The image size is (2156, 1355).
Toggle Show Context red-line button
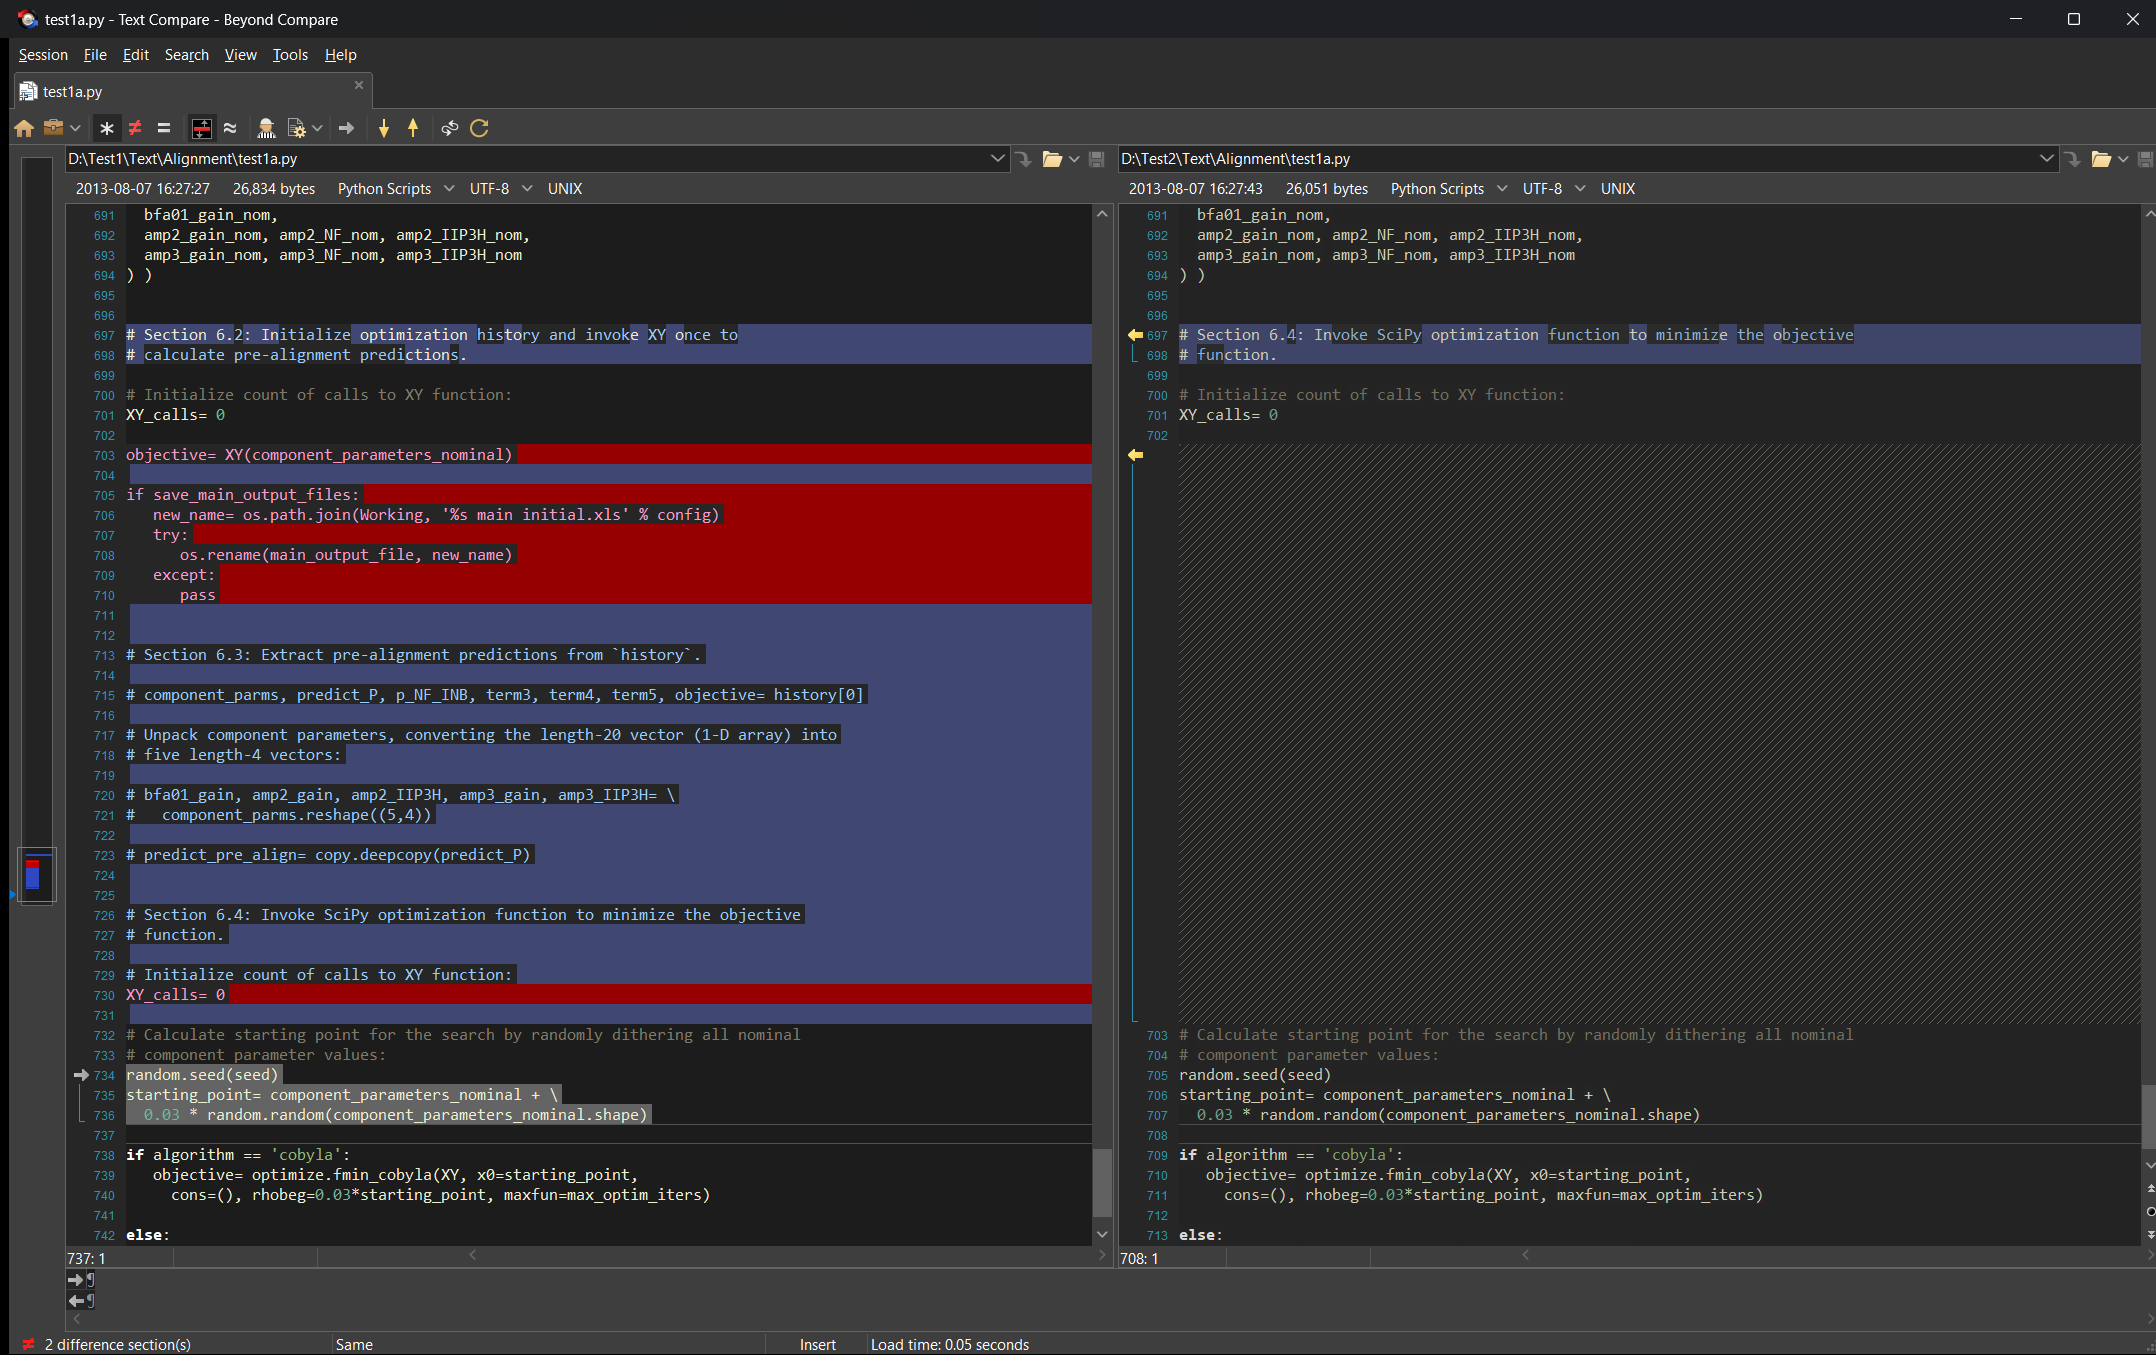tap(202, 128)
